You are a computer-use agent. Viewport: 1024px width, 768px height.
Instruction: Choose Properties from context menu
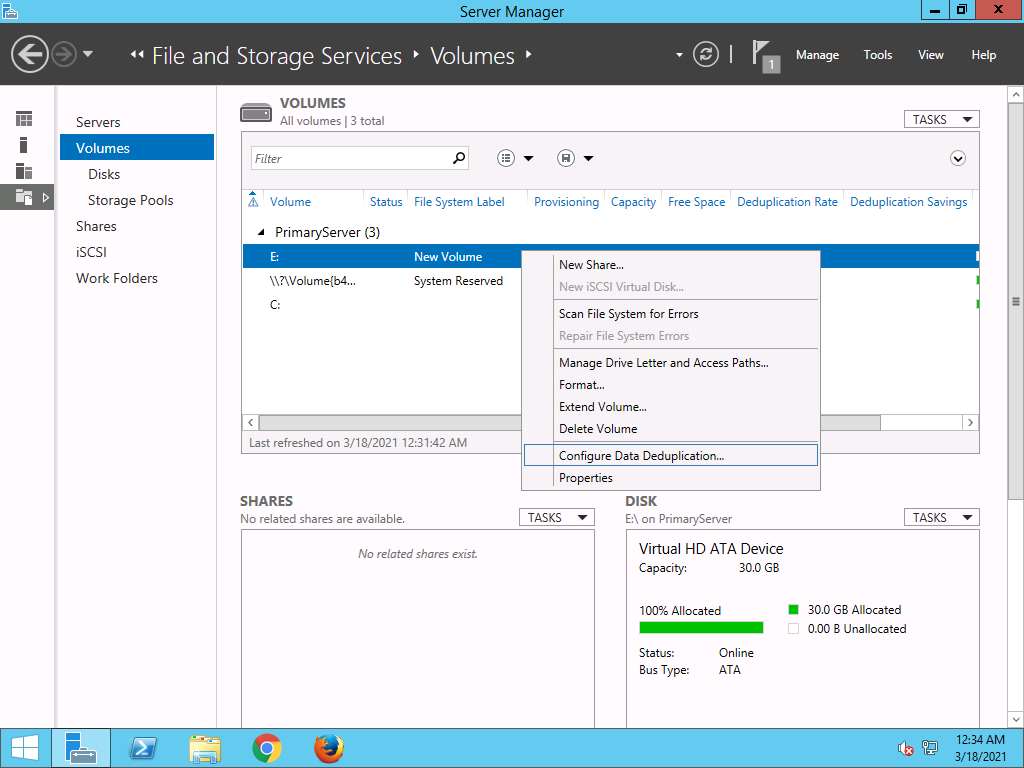(x=671, y=477)
